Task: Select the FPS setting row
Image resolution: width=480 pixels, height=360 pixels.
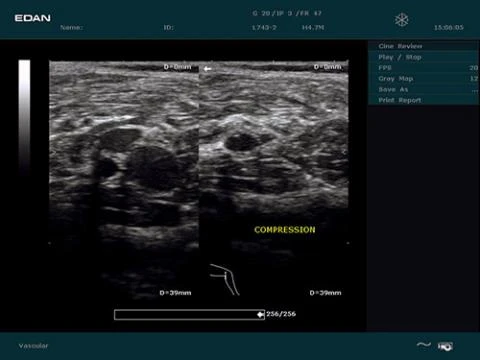Action: pos(424,68)
